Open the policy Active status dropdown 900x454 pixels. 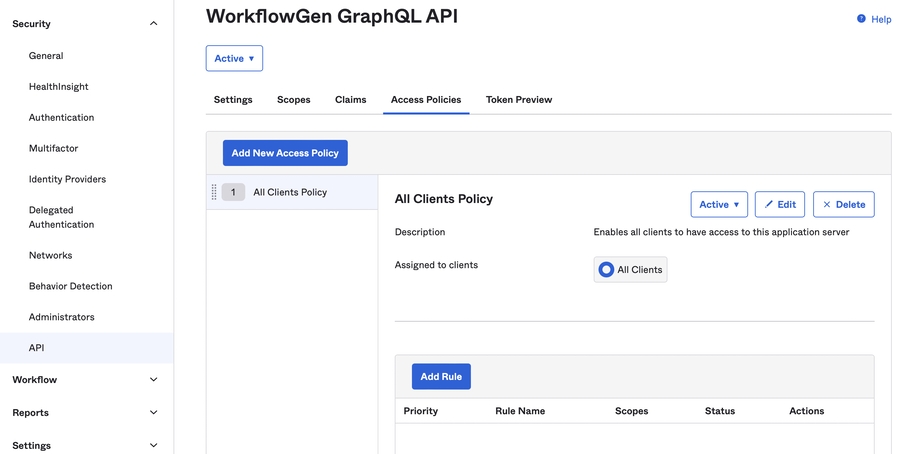pyautogui.click(x=719, y=204)
